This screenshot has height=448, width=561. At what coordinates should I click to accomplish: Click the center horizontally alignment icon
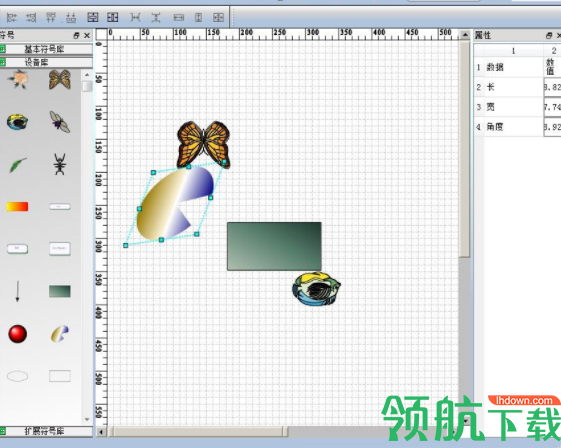click(x=112, y=17)
